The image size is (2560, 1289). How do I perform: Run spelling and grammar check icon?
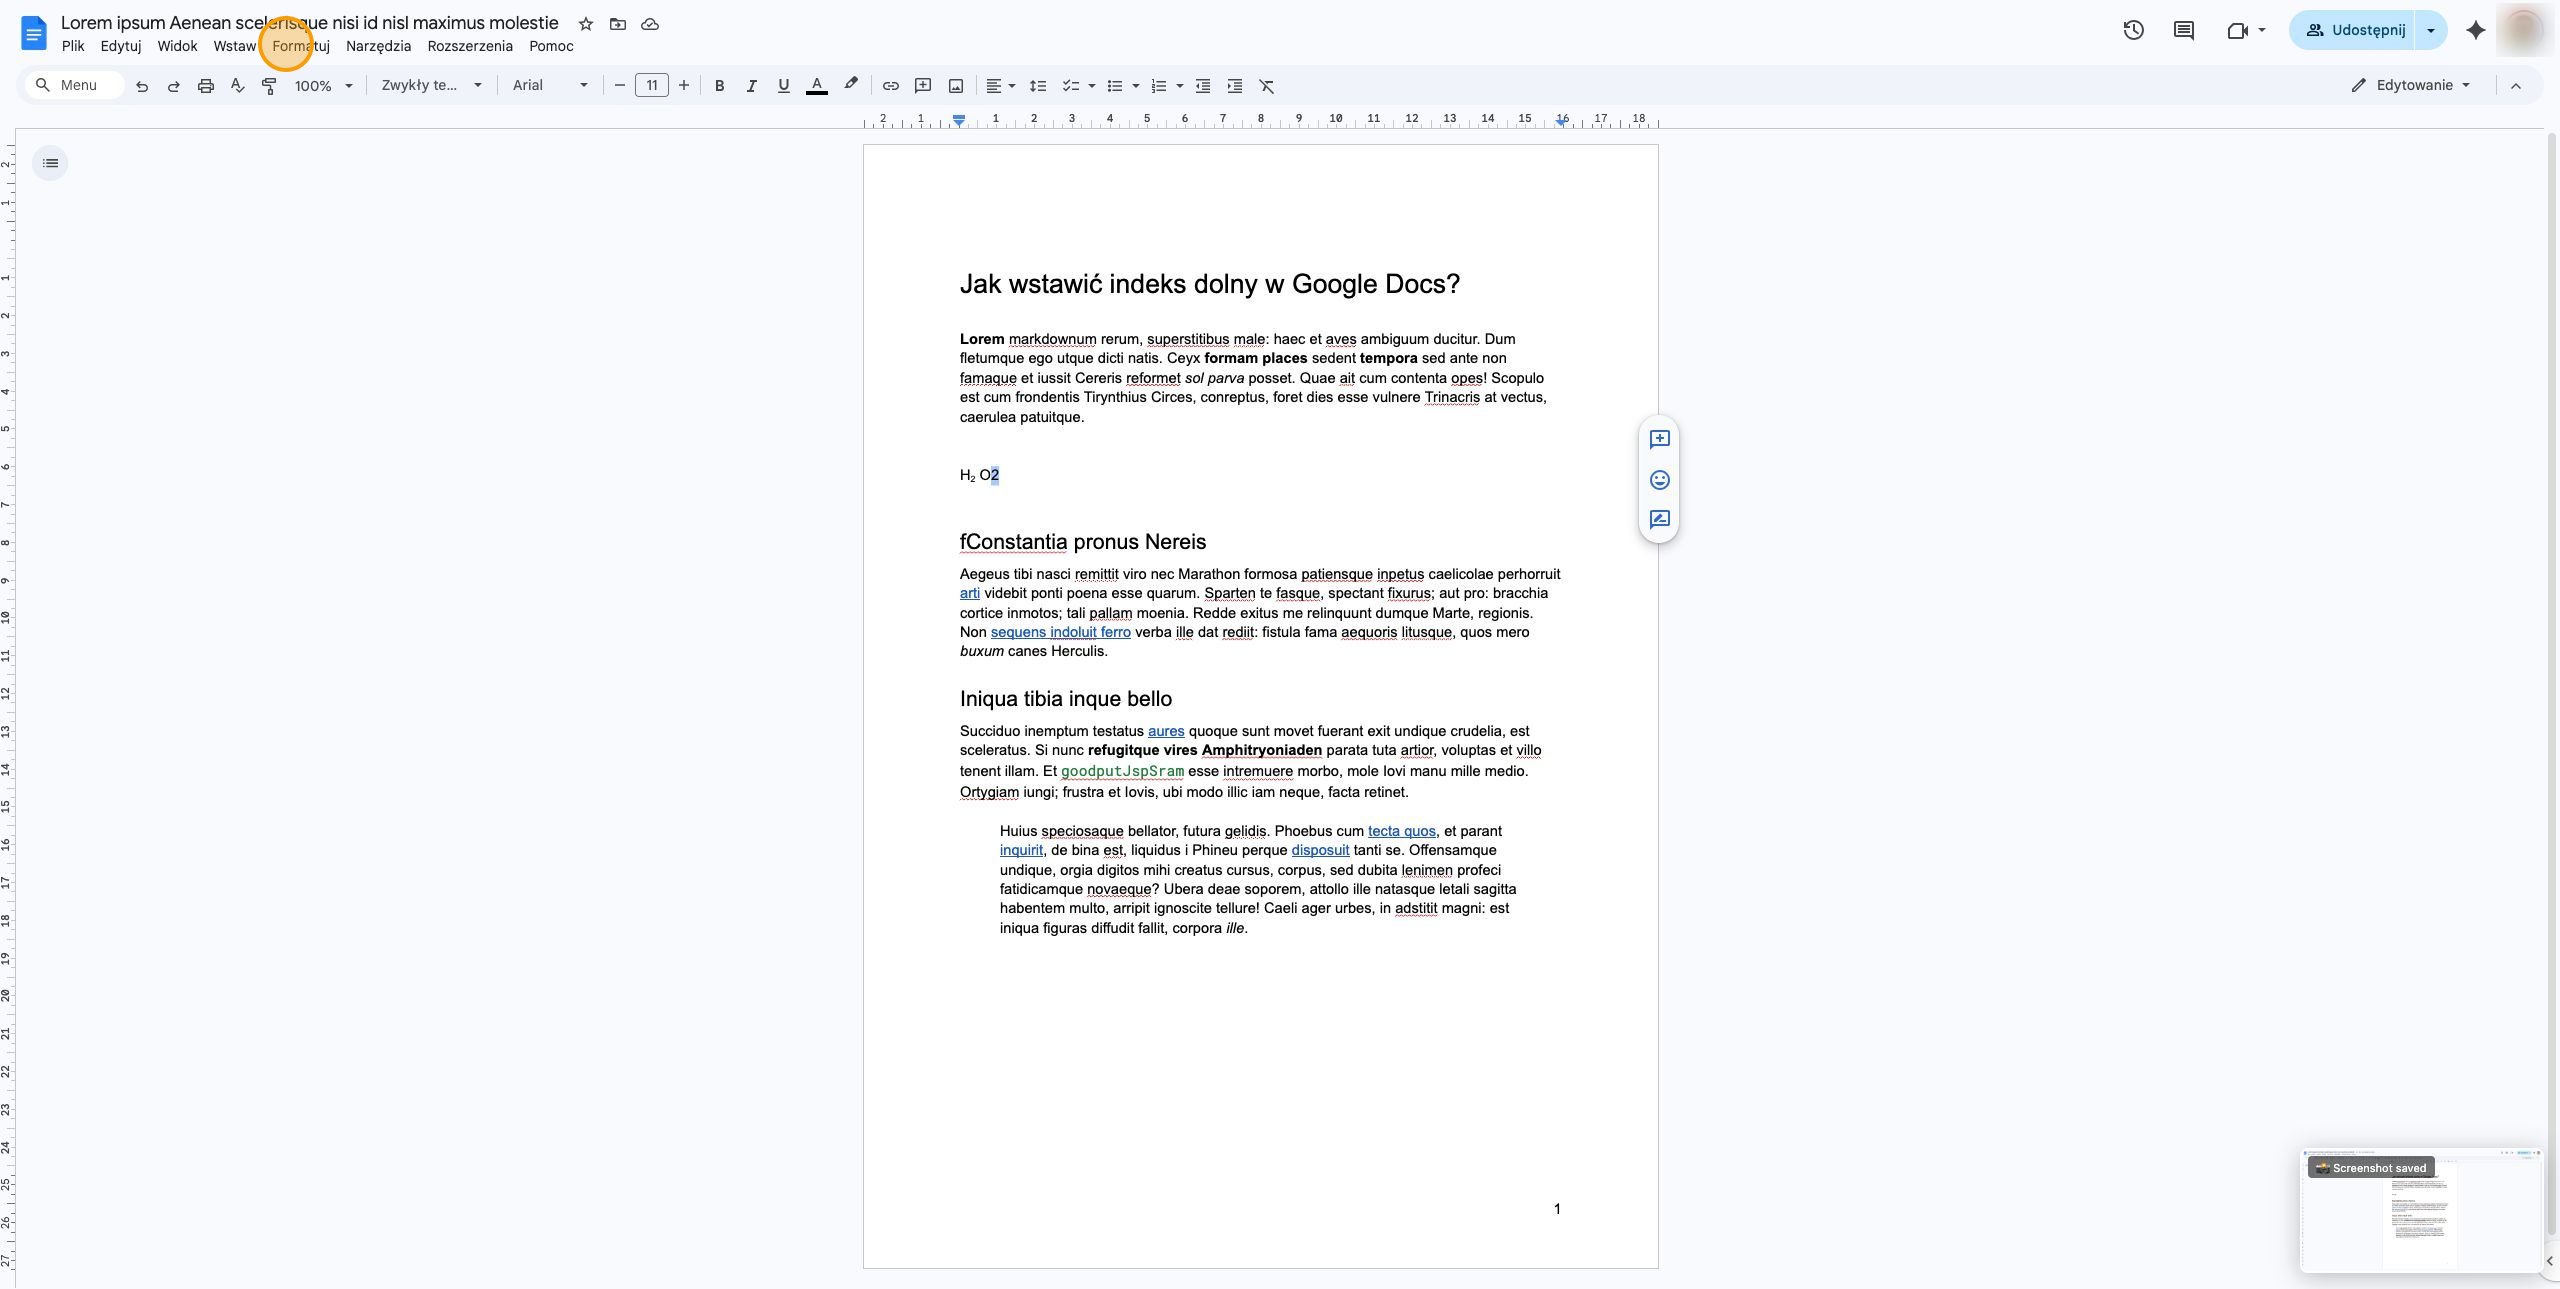click(238, 86)
